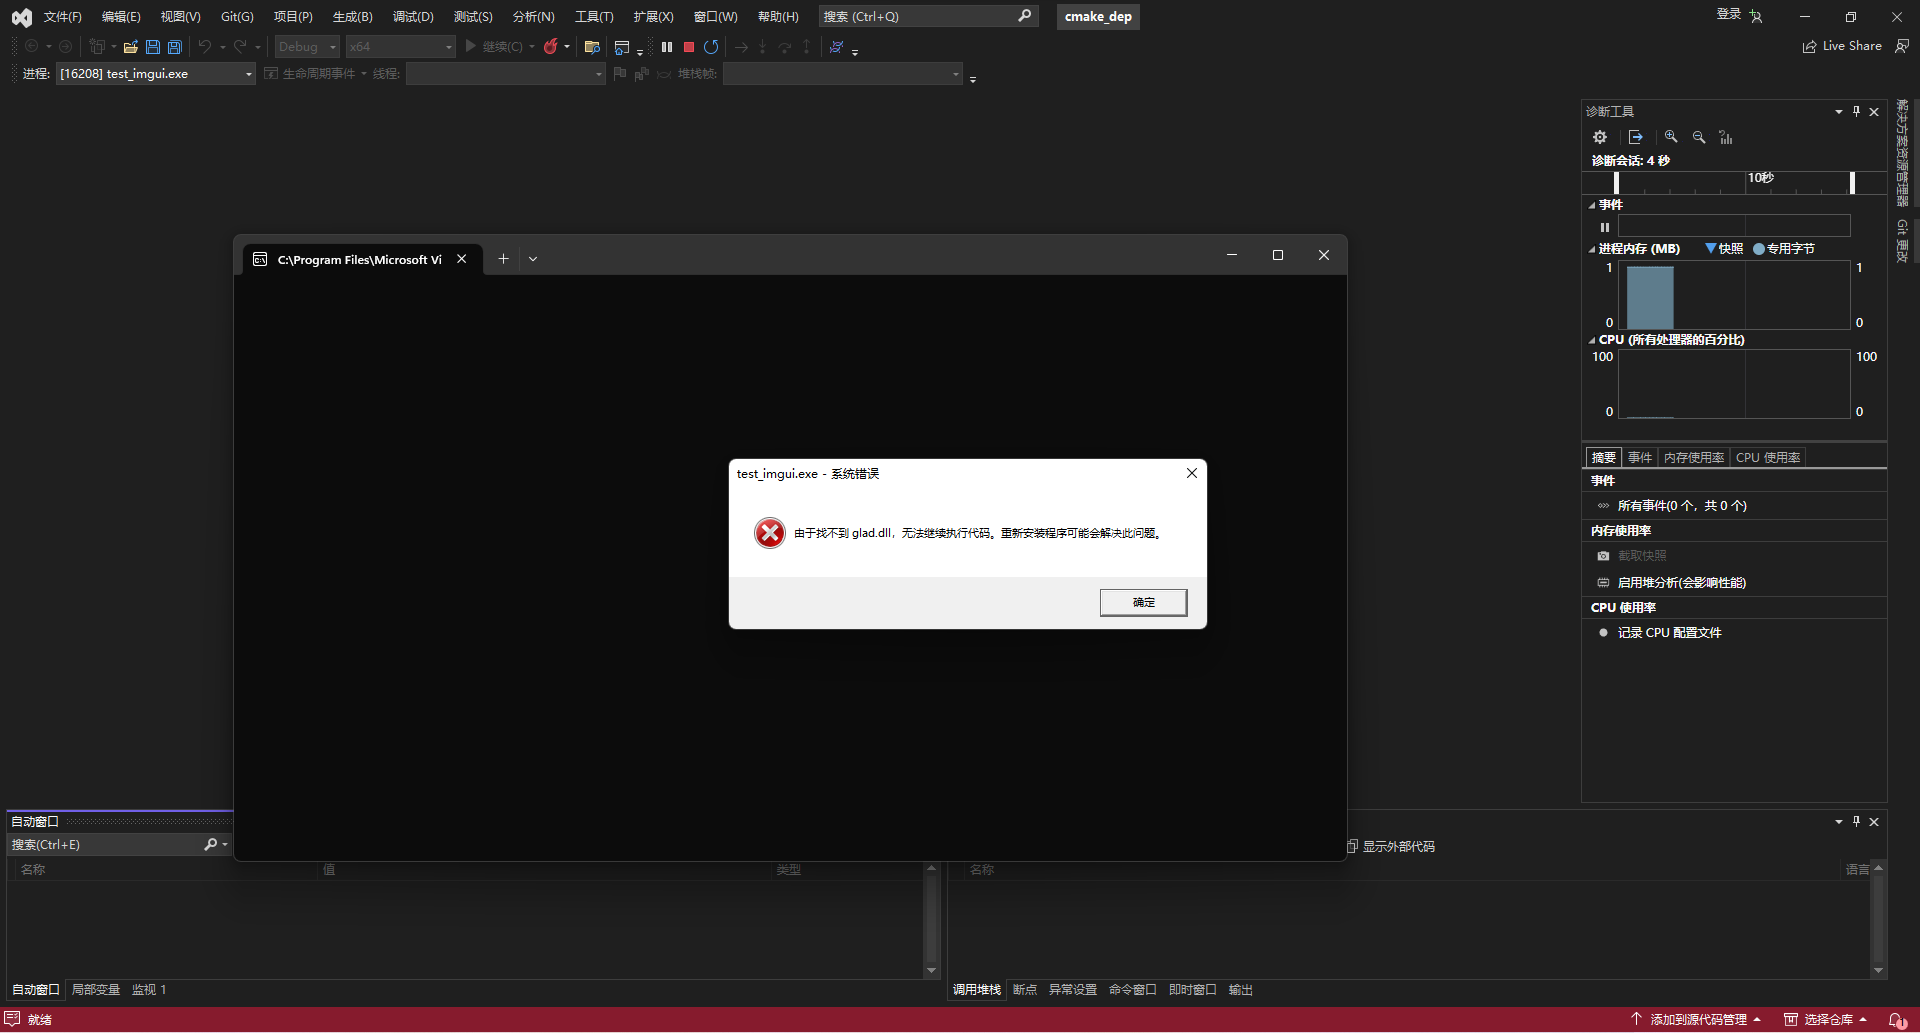
Task: Collapse the CPU percentage graph section
Action: pos(1592,341)
